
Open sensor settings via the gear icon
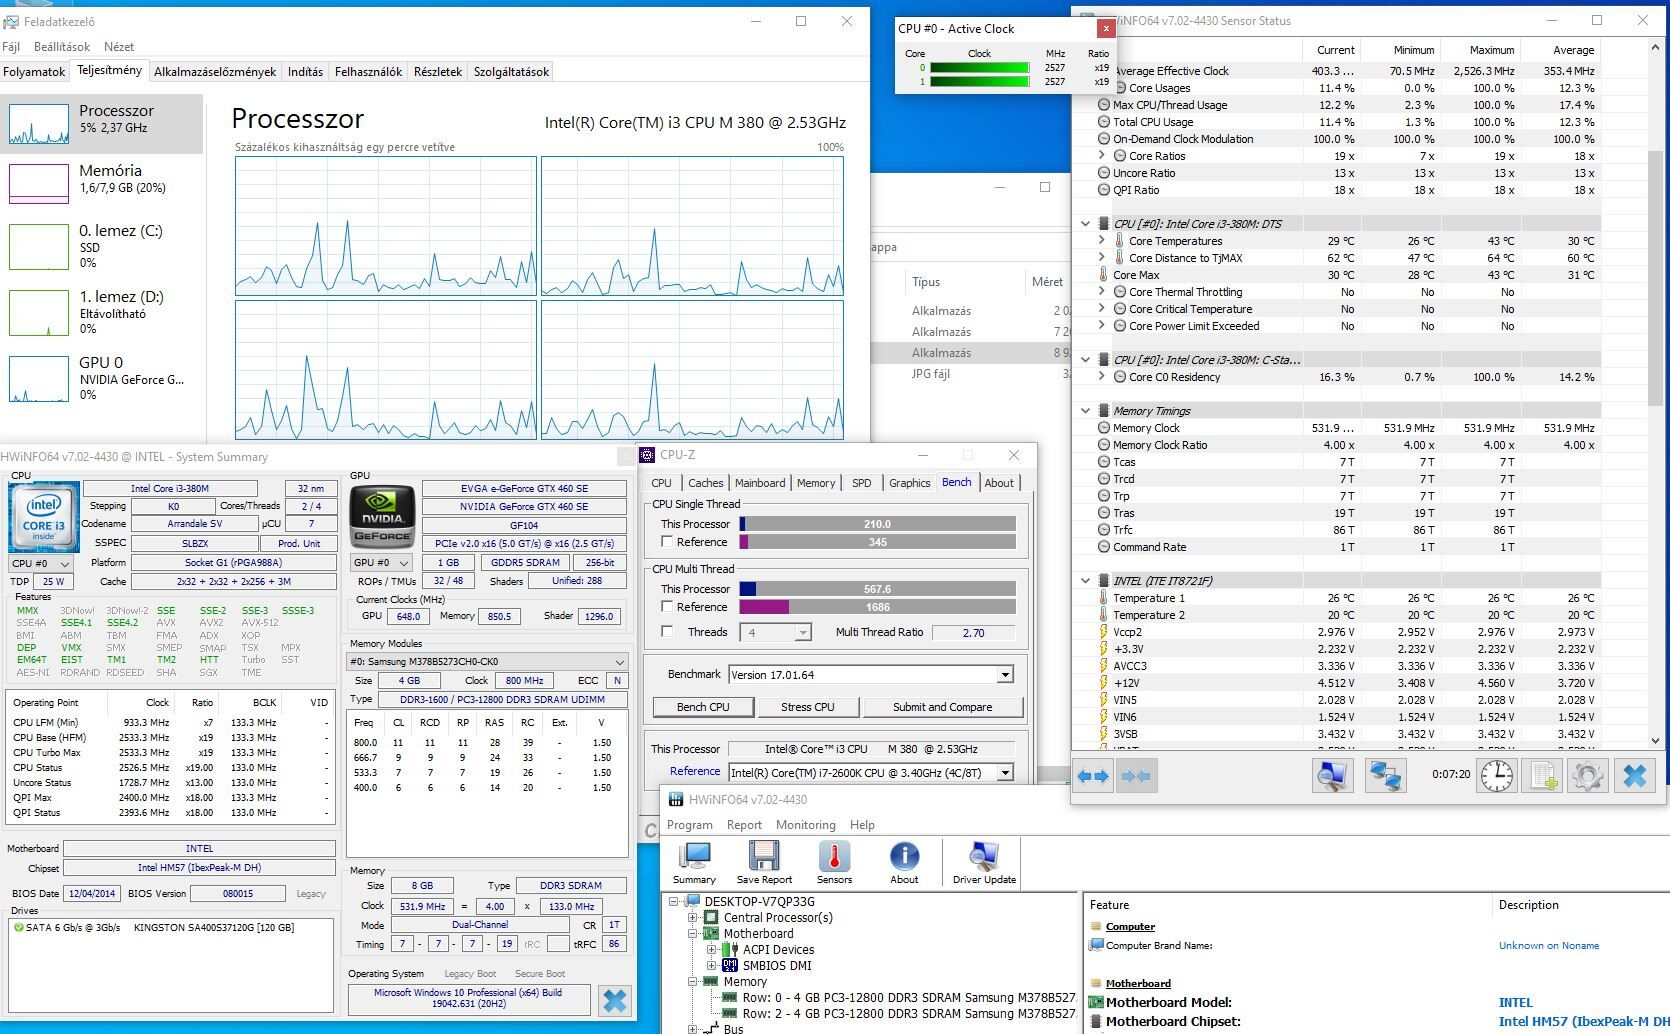click(1587, 776)
